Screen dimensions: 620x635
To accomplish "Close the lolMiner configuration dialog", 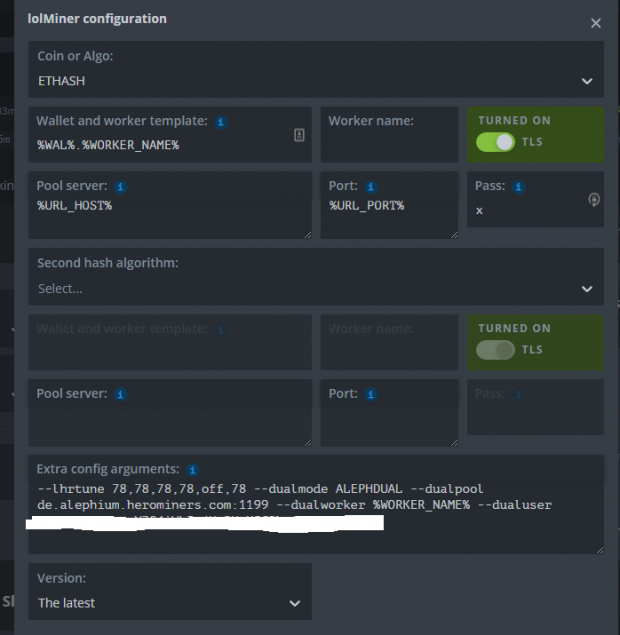I will pyautogui.click(x=596, y=23).
